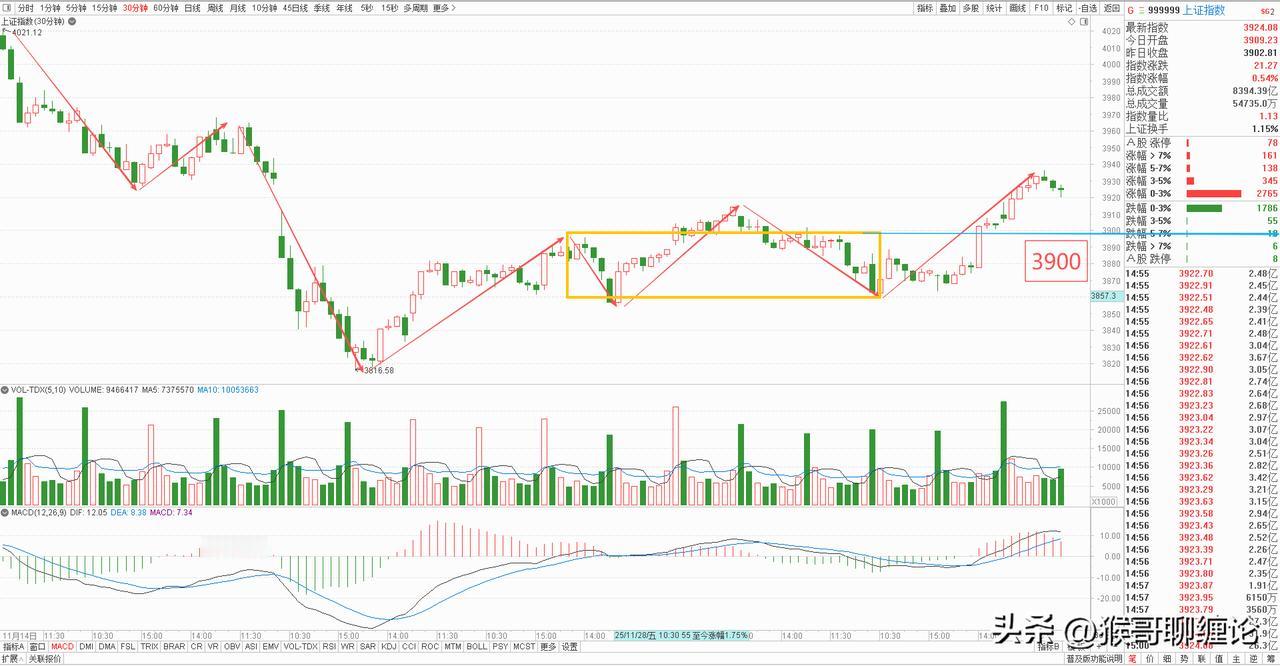Switch to 周线 weekly chart

215,8
